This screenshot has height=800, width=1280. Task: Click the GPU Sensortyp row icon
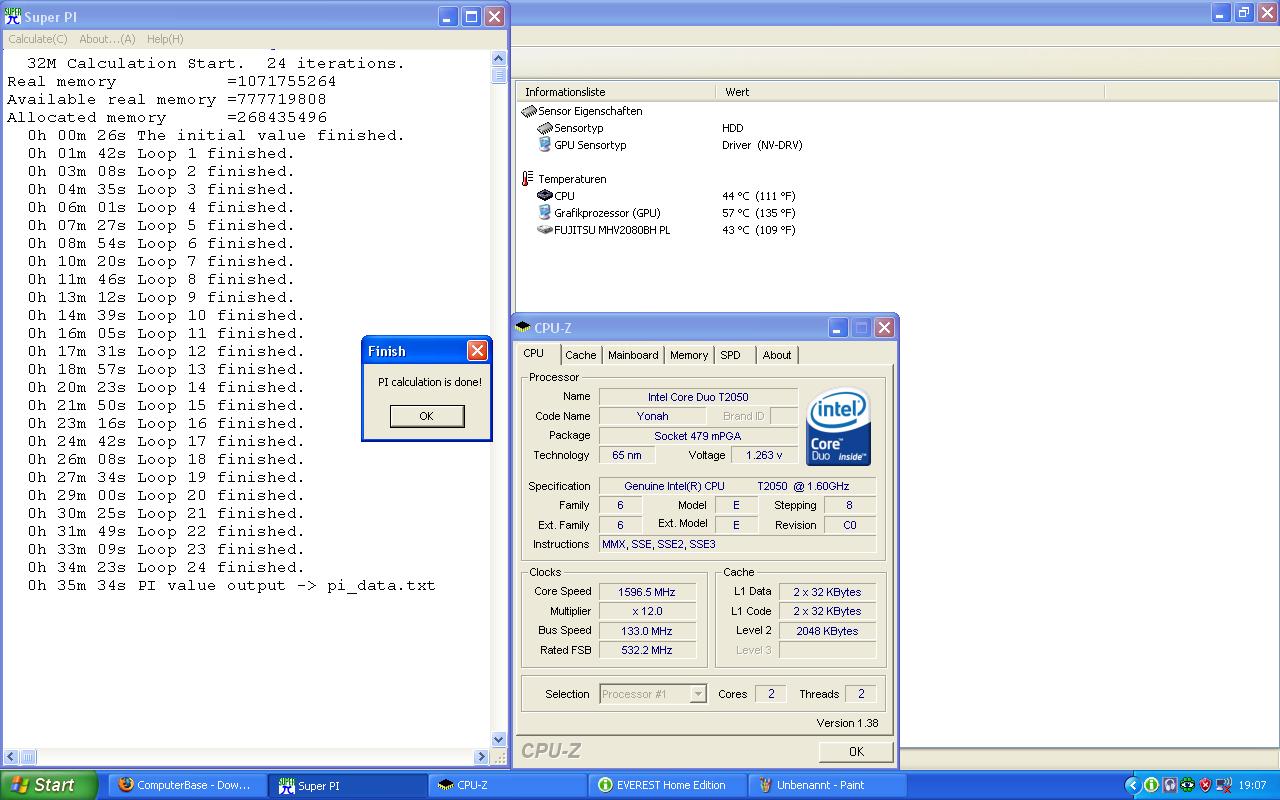545,145
